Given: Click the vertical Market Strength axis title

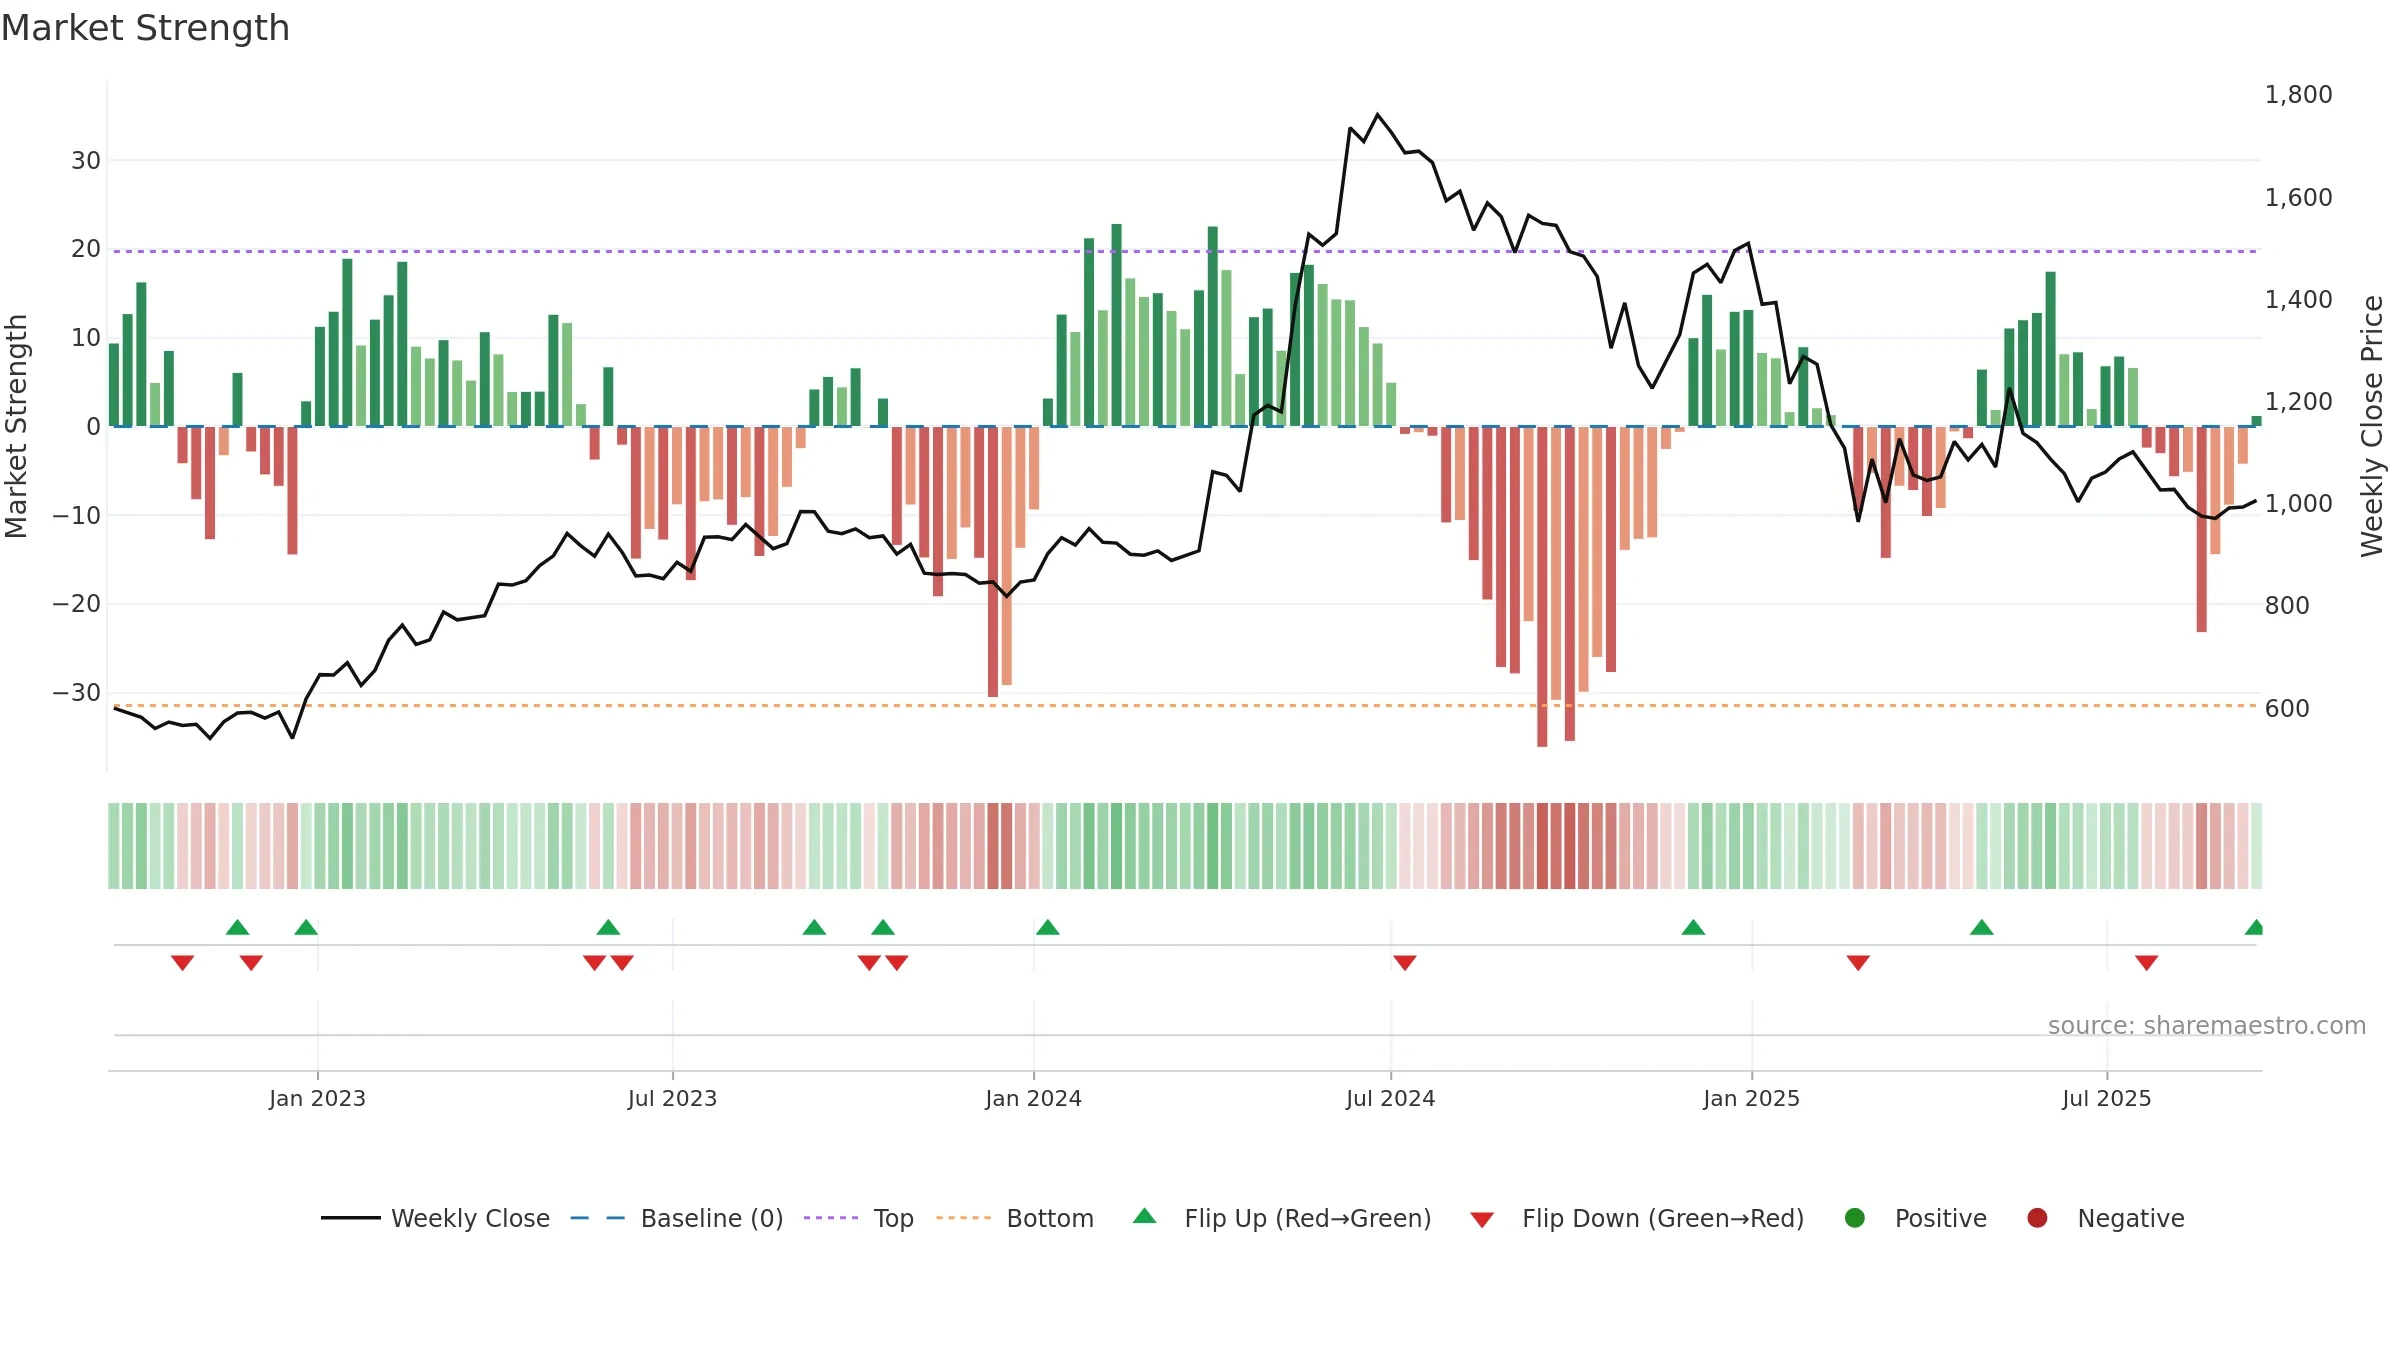Looking at the screenshot, I should [x=16, y=426].
